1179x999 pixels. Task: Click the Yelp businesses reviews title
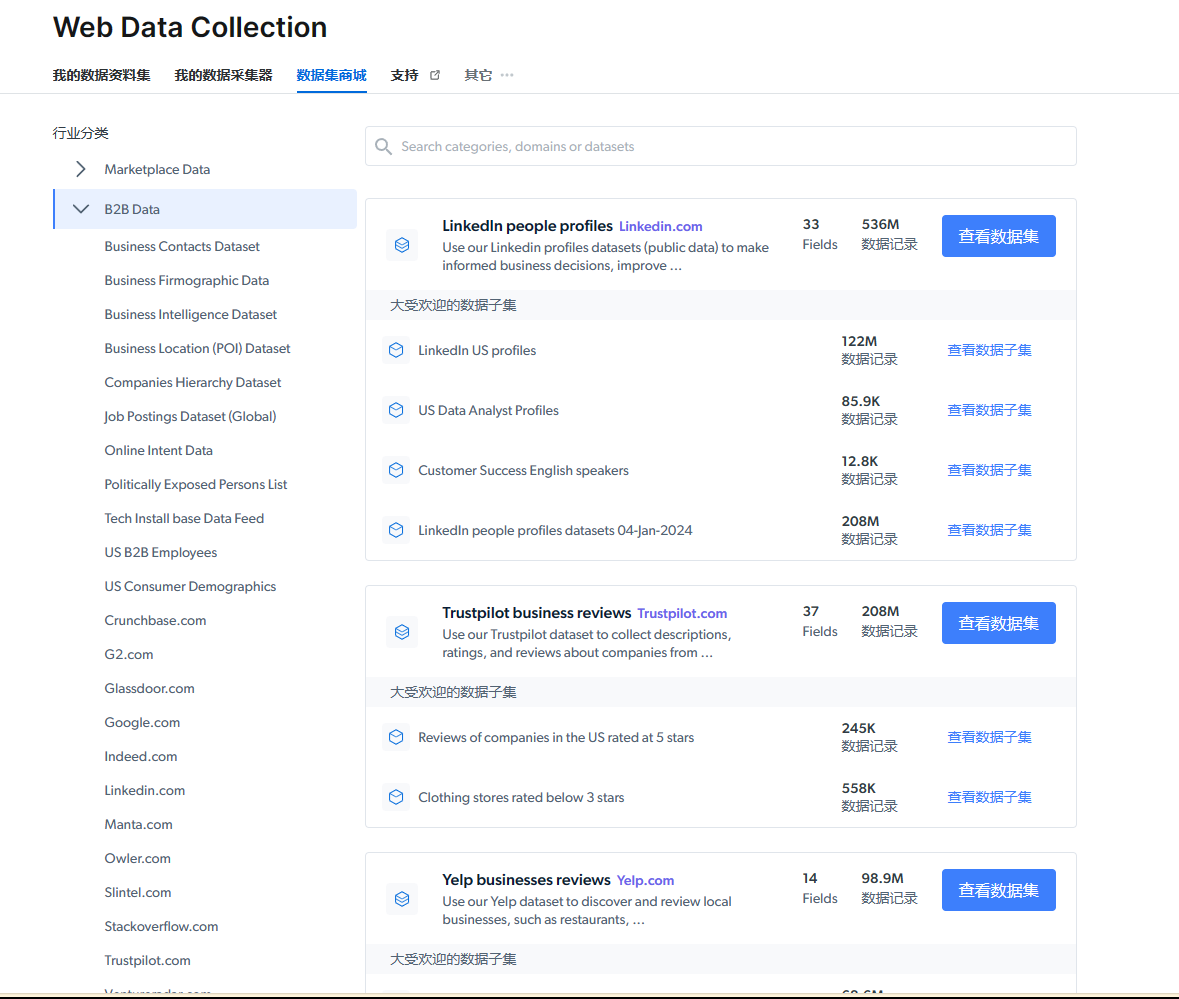(x=526, y=880)
